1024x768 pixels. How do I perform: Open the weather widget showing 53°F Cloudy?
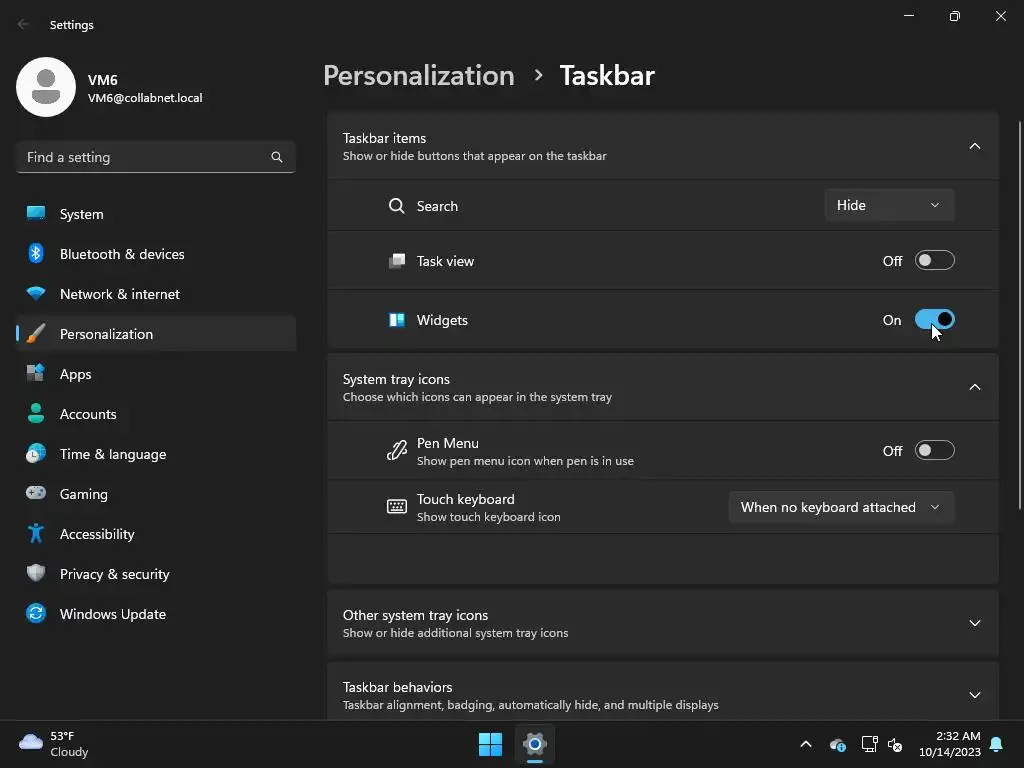pos(54,744)
